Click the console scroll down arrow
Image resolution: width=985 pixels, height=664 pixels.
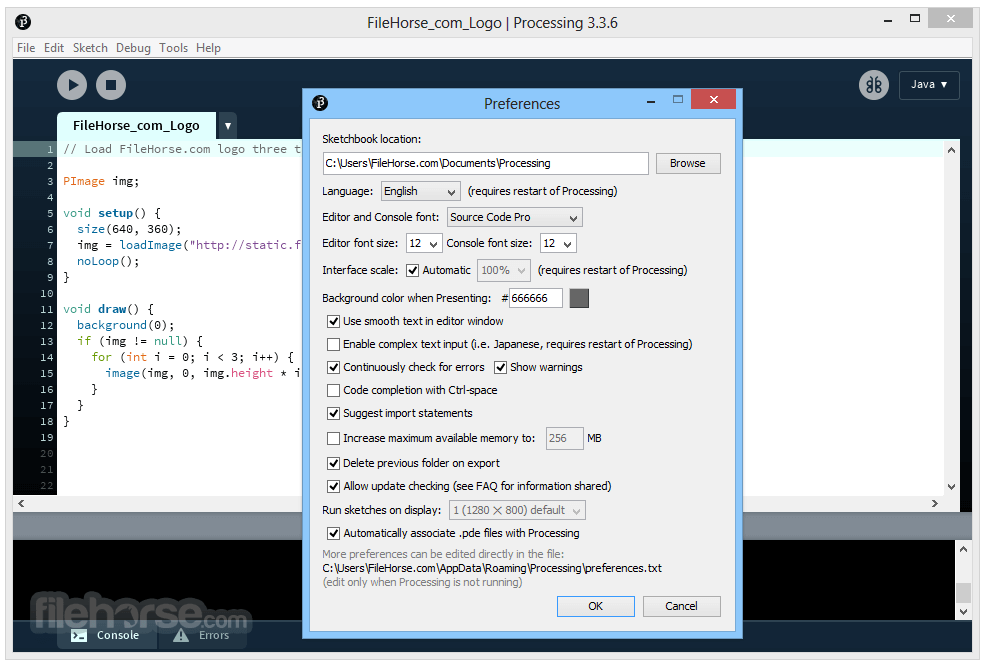(x=964, y=611)
